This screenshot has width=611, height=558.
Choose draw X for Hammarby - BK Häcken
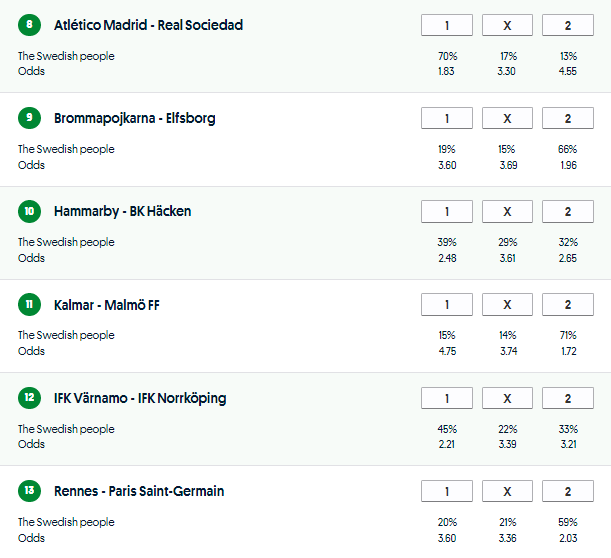click(507, 211)
